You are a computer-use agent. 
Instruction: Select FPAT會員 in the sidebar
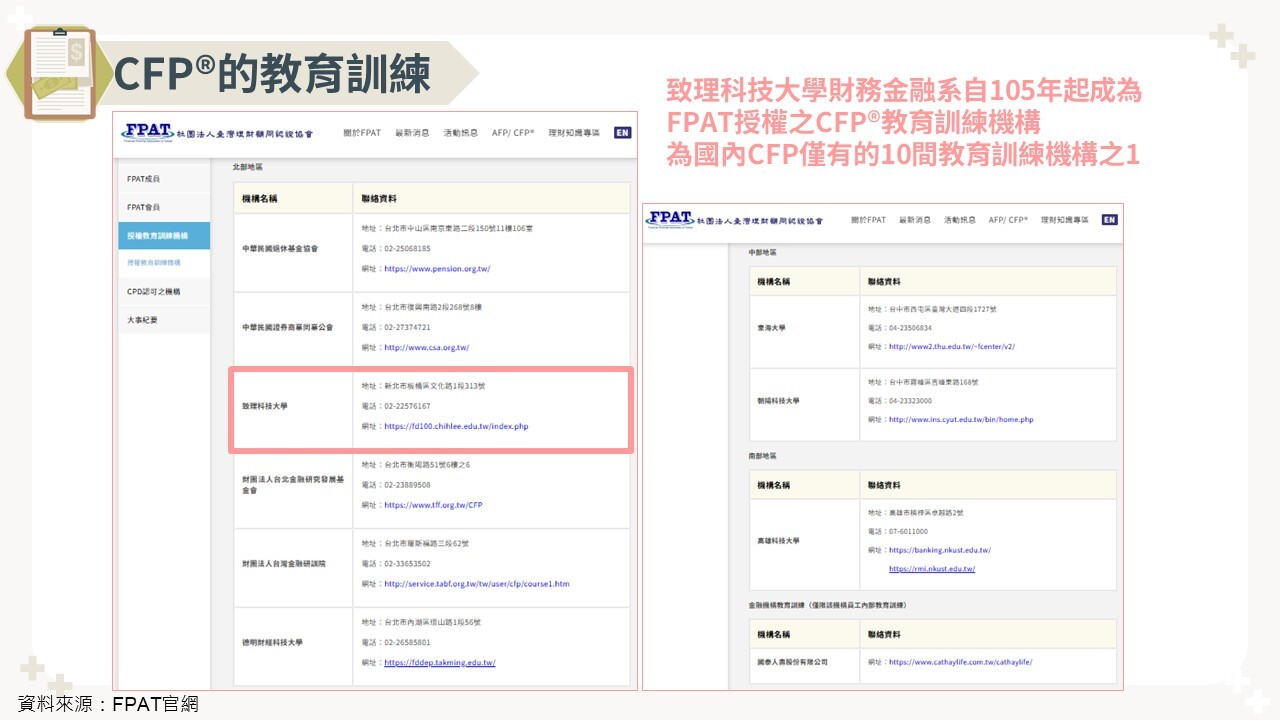click(164, 207)
